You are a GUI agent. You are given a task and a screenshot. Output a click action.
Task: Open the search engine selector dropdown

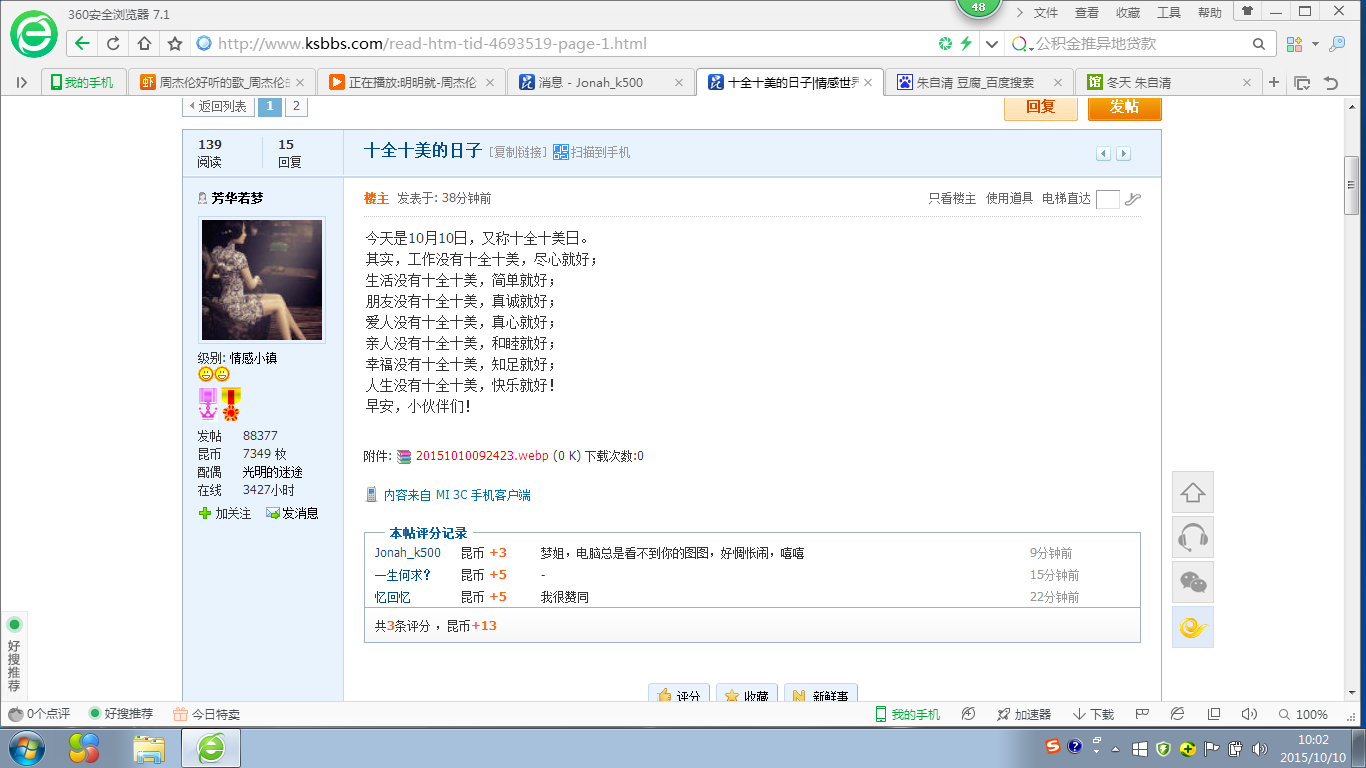[x=1022, y=44]
